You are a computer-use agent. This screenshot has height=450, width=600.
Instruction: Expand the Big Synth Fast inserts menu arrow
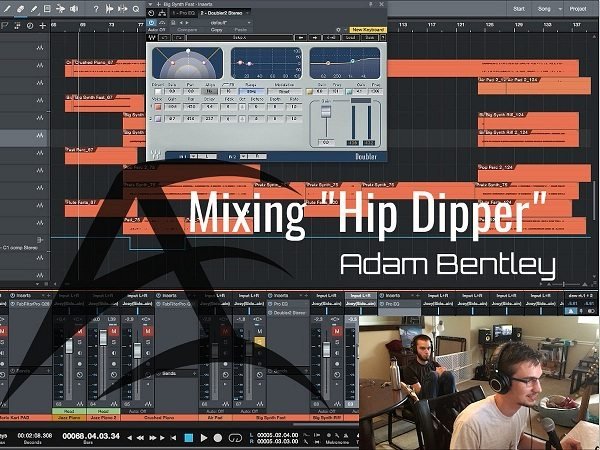[x=151, y=5]
